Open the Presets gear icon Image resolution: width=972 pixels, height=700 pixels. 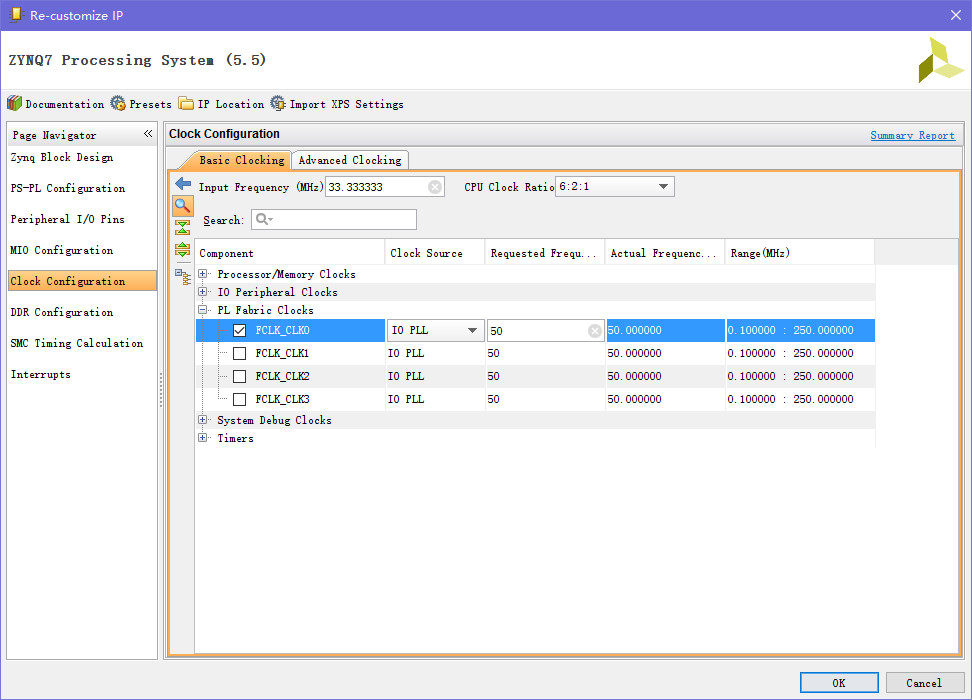[x=118, y=103]
